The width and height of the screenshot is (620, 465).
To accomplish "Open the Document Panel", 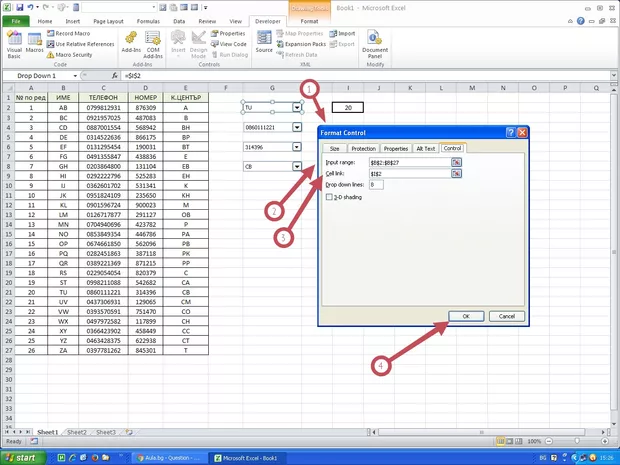I will point(376,45).
